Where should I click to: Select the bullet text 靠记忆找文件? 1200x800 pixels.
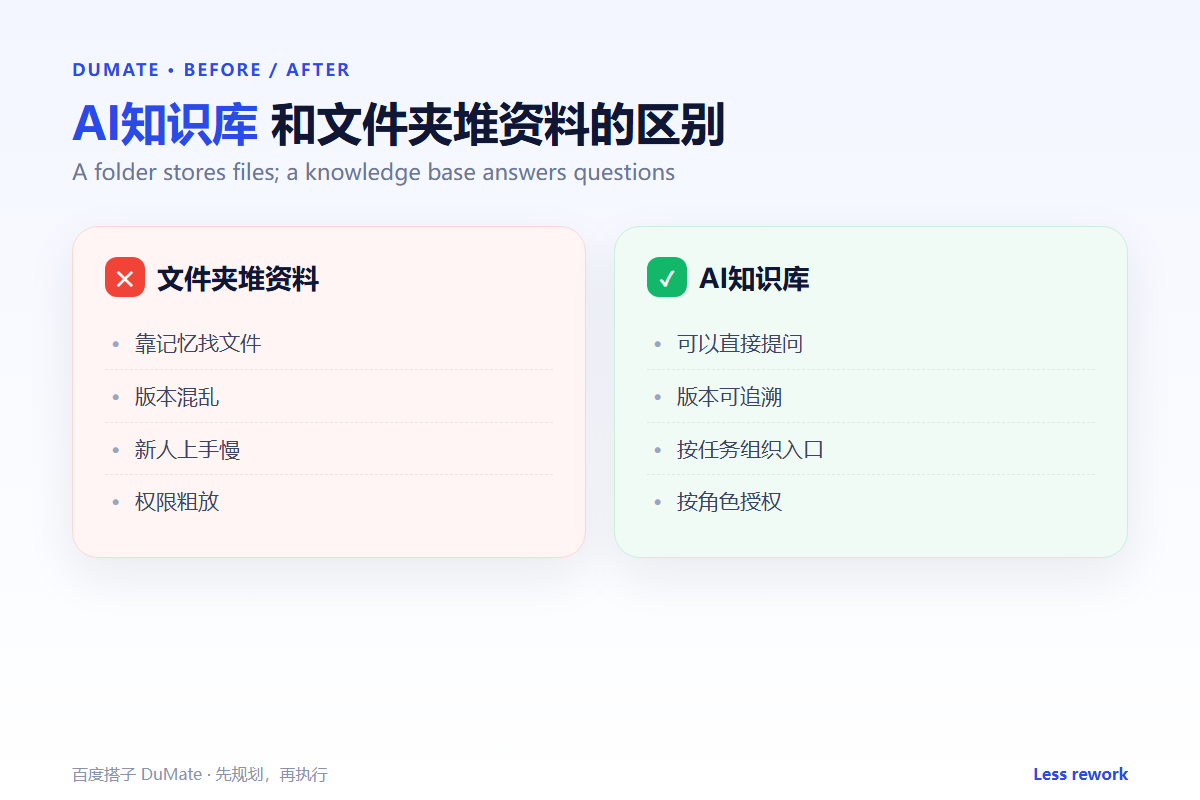point(198,344)
